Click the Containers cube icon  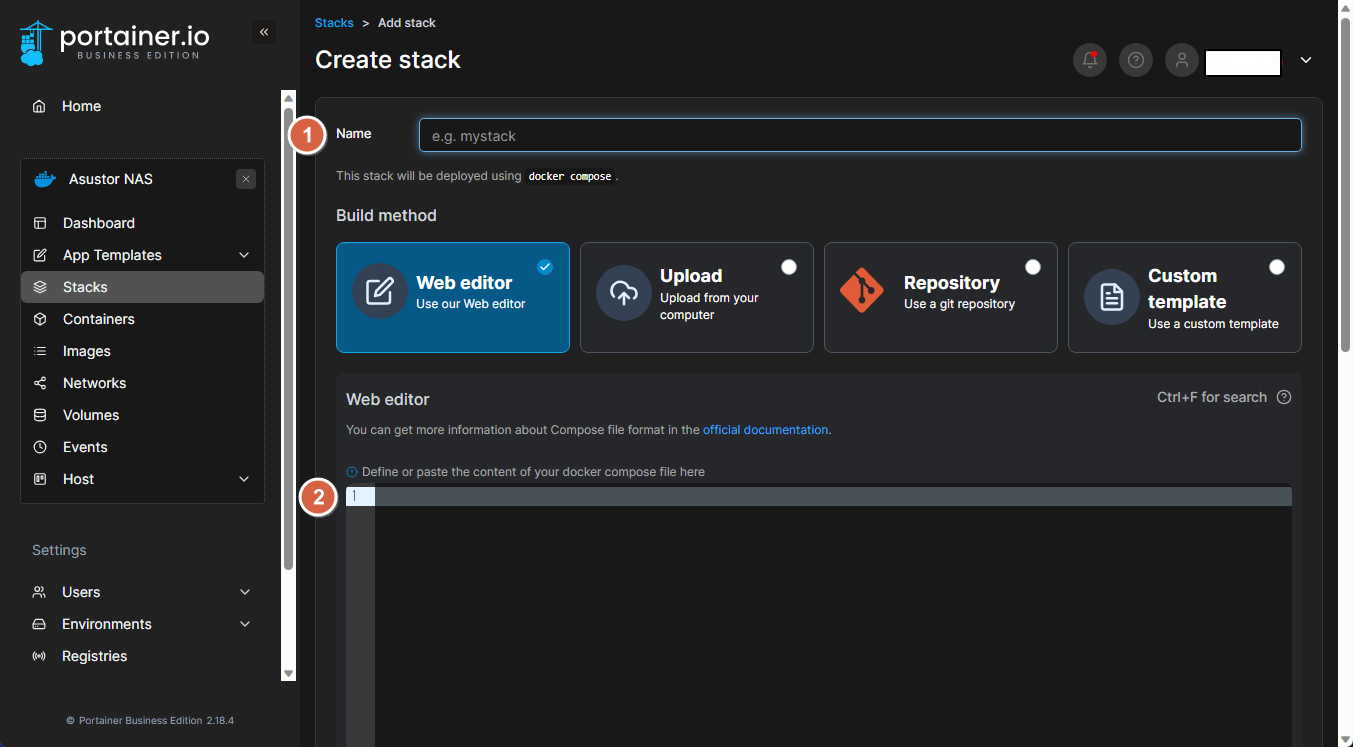click(x=40, y=319)
